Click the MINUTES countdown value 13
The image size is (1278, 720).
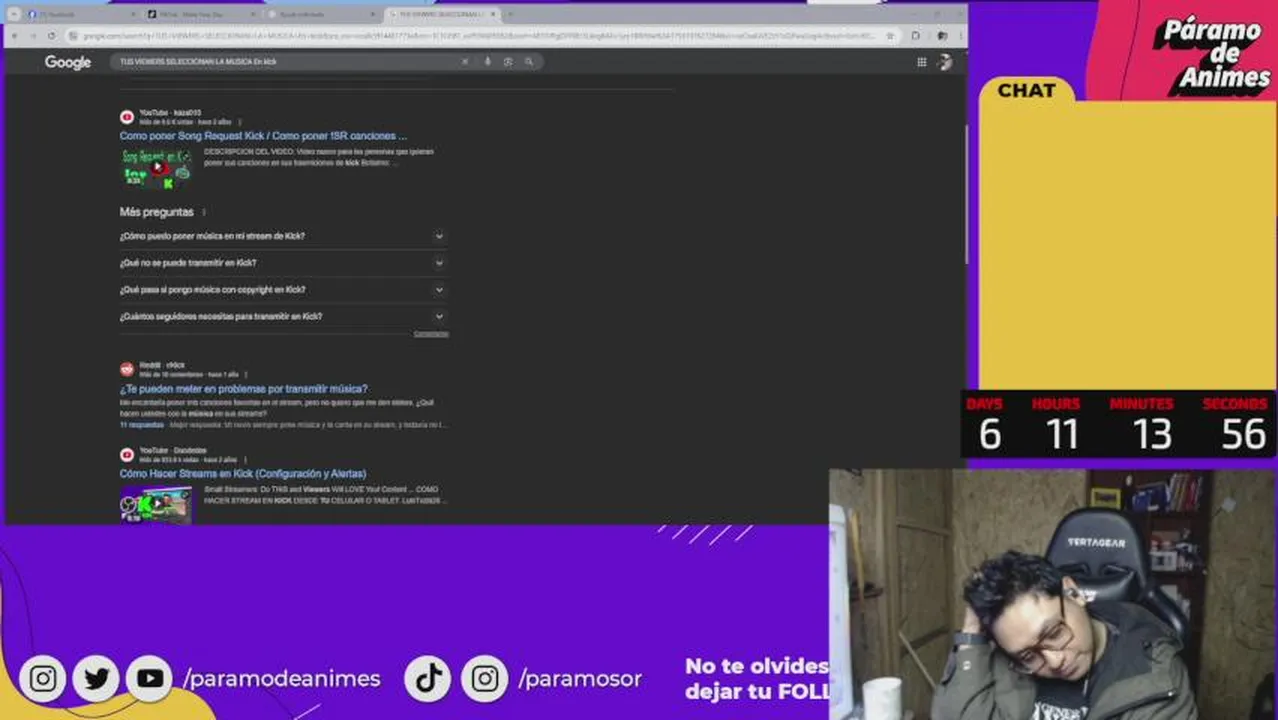[1152, 435]
